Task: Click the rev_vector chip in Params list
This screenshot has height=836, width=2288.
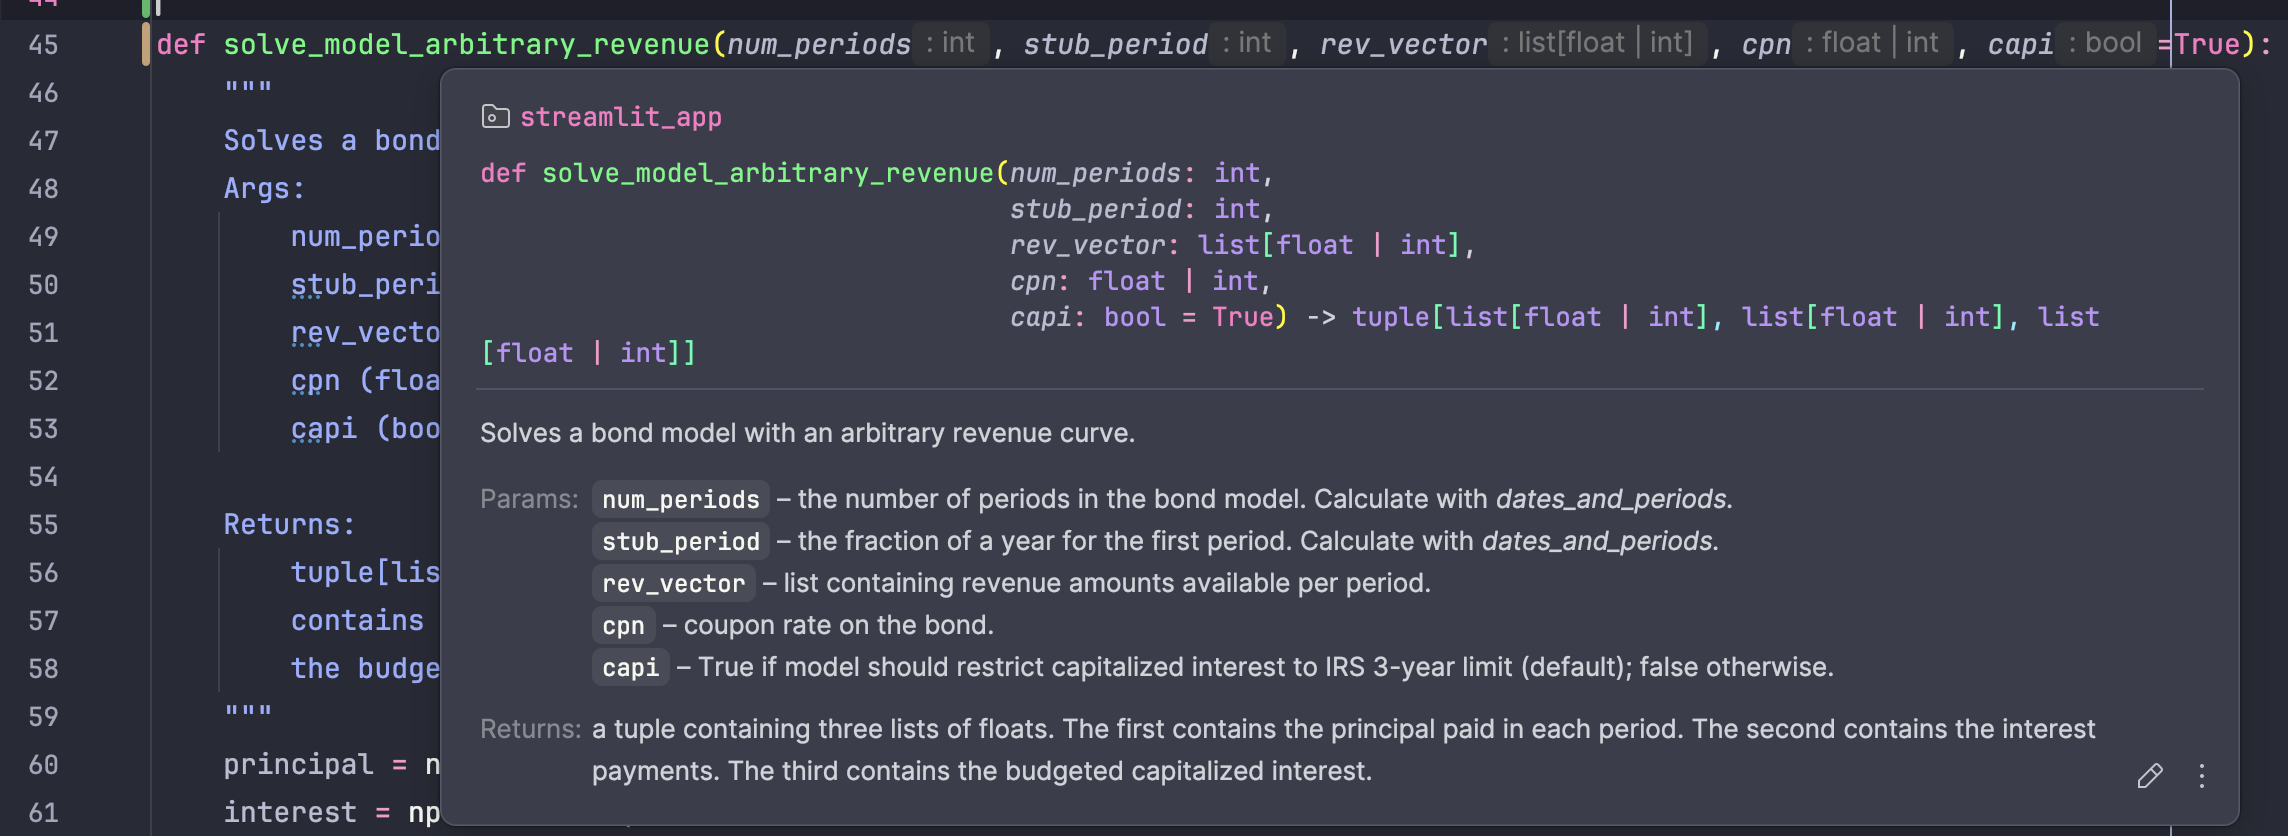Action: [673, 583]
